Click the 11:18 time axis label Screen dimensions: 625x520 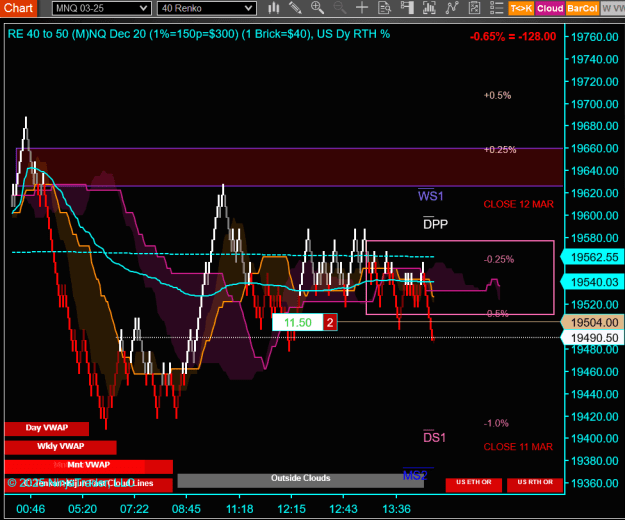coord(240,509)
